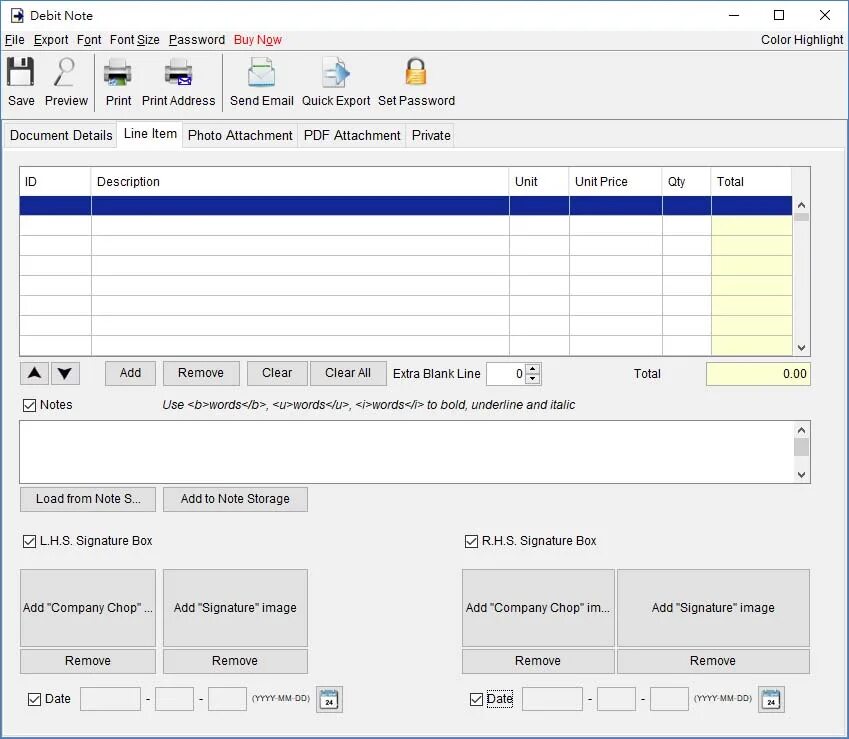Remove the L.H.S. Company Chop image
Screen dimensions: 849x739
click(x=88, y=661)
